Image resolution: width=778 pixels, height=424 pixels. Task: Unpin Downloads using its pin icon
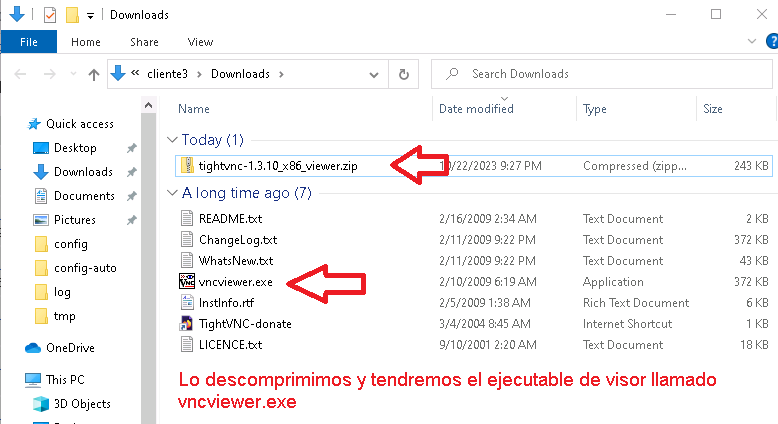[x=131, y=172]
